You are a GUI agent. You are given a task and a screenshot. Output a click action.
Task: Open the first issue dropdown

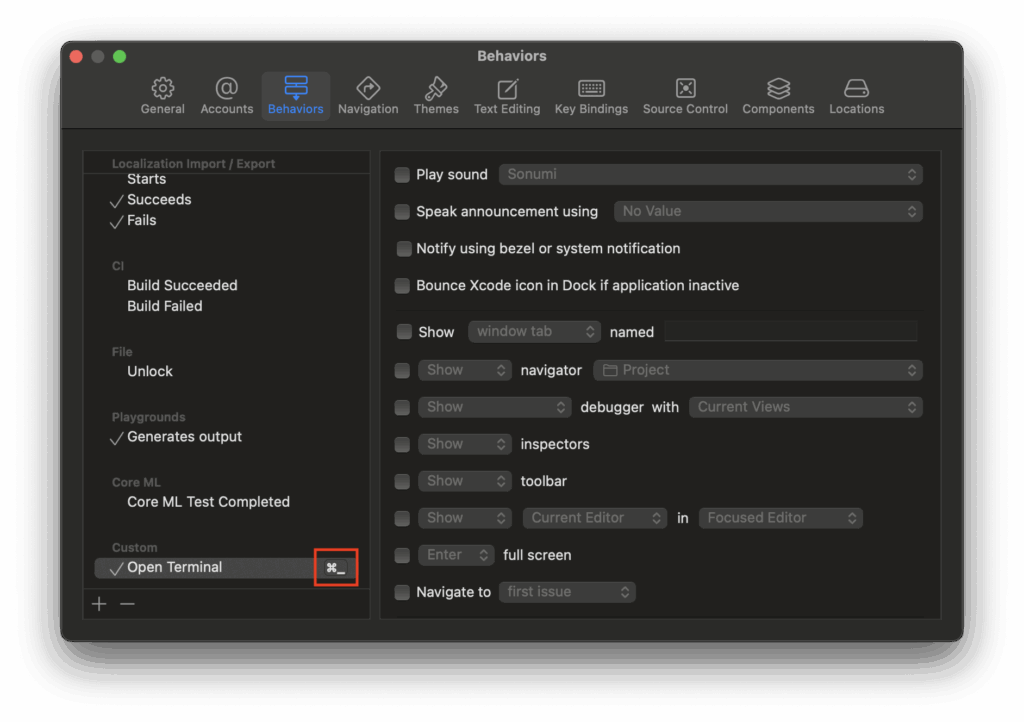tap(567, 592)
